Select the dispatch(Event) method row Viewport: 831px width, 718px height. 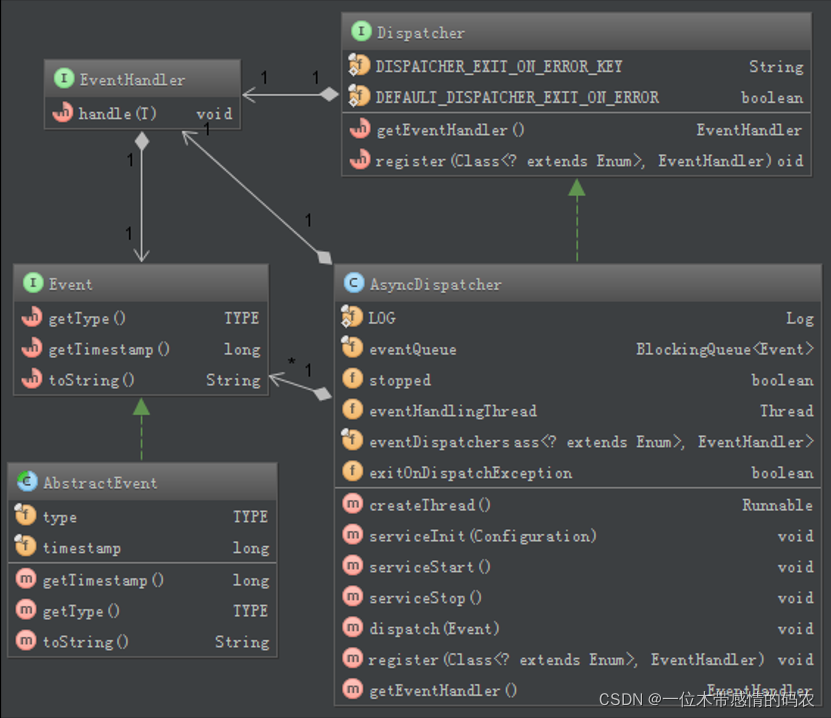[x=434, y=629]
